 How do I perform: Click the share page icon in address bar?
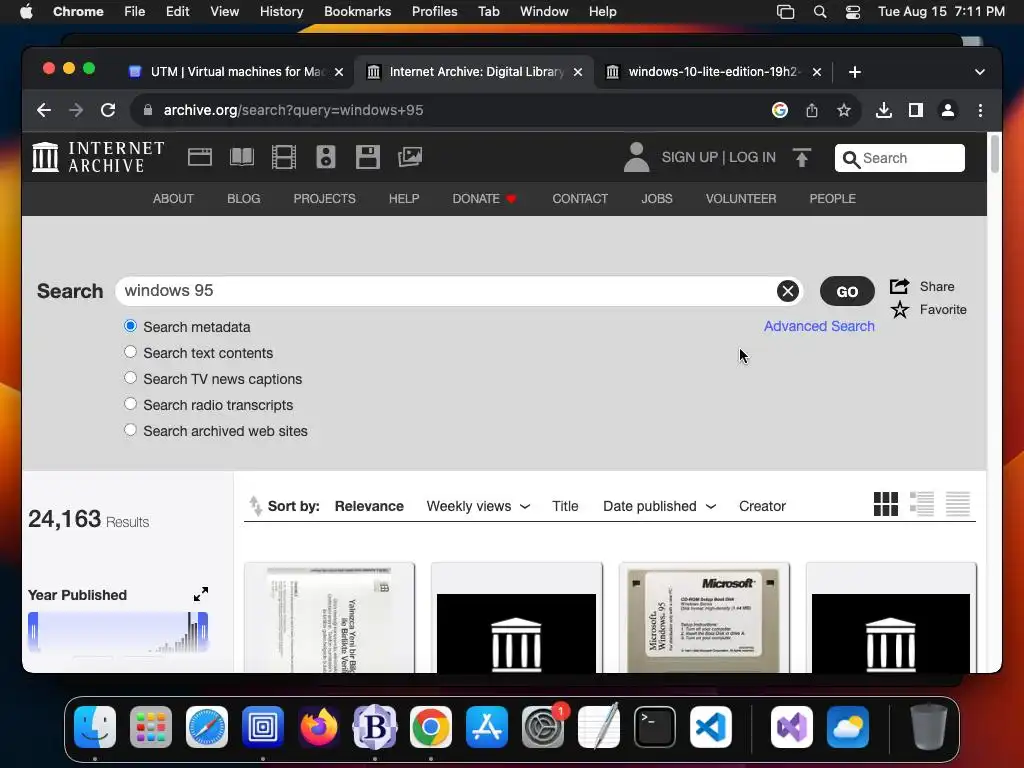[812, 110]
